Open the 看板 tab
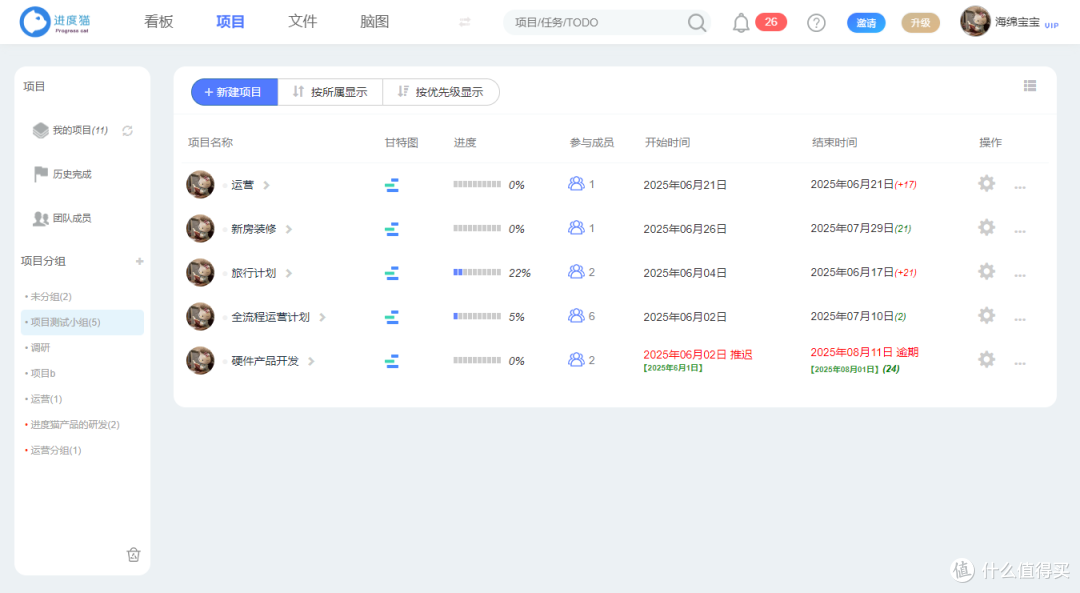The width and height of the screenshot is (1080, 593). click(x=158, y=22)
